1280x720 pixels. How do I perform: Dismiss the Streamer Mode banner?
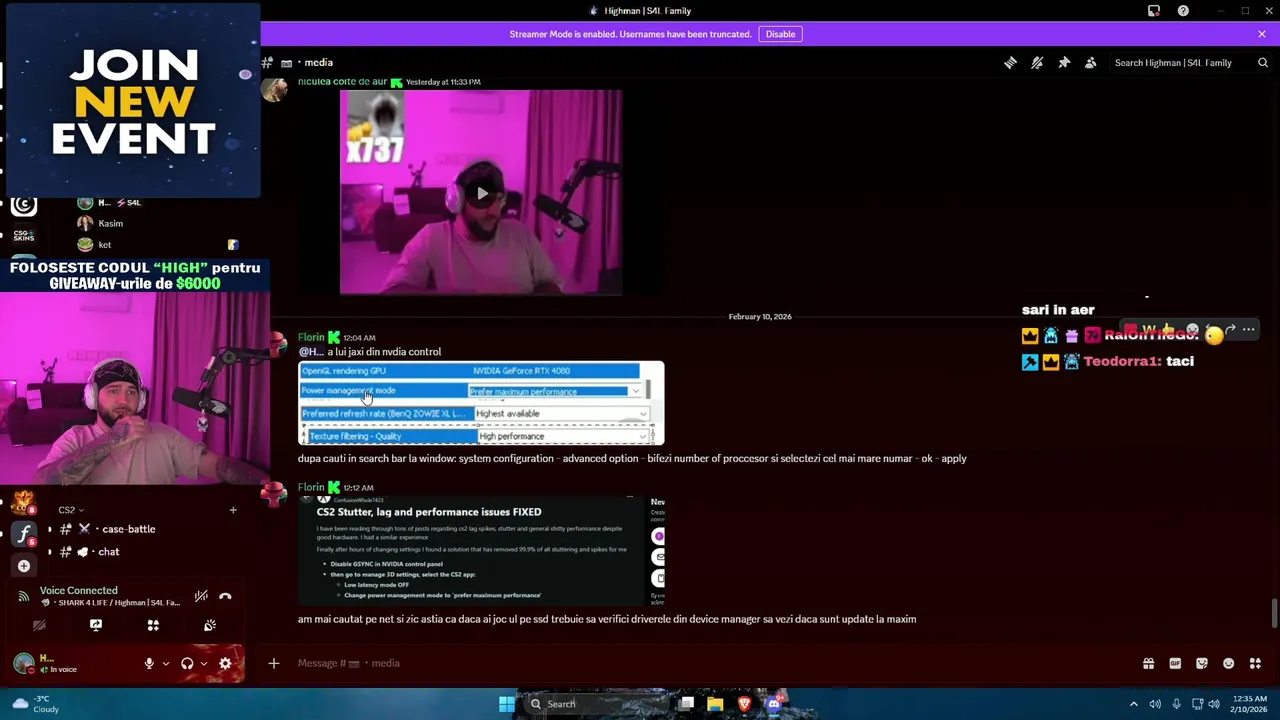point(1262,34)
